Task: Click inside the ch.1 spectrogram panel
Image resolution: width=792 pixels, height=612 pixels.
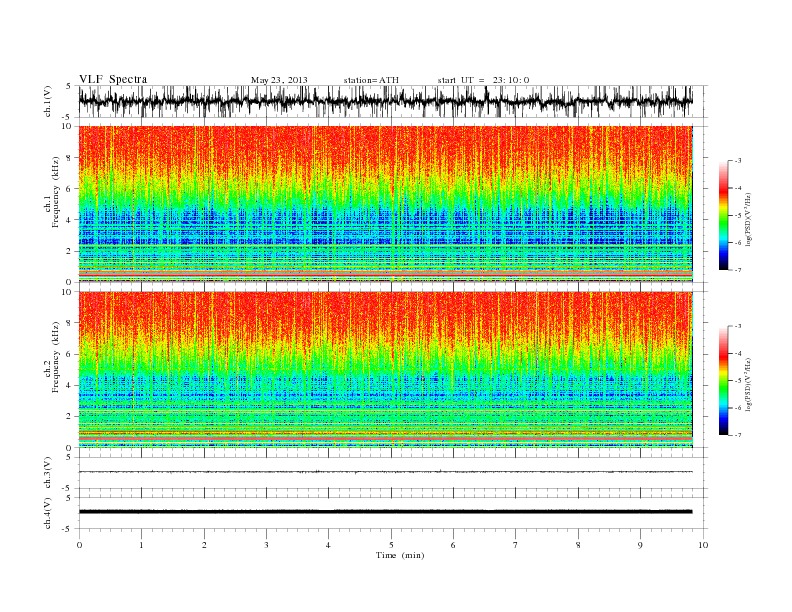Action: tap(385, 204)
